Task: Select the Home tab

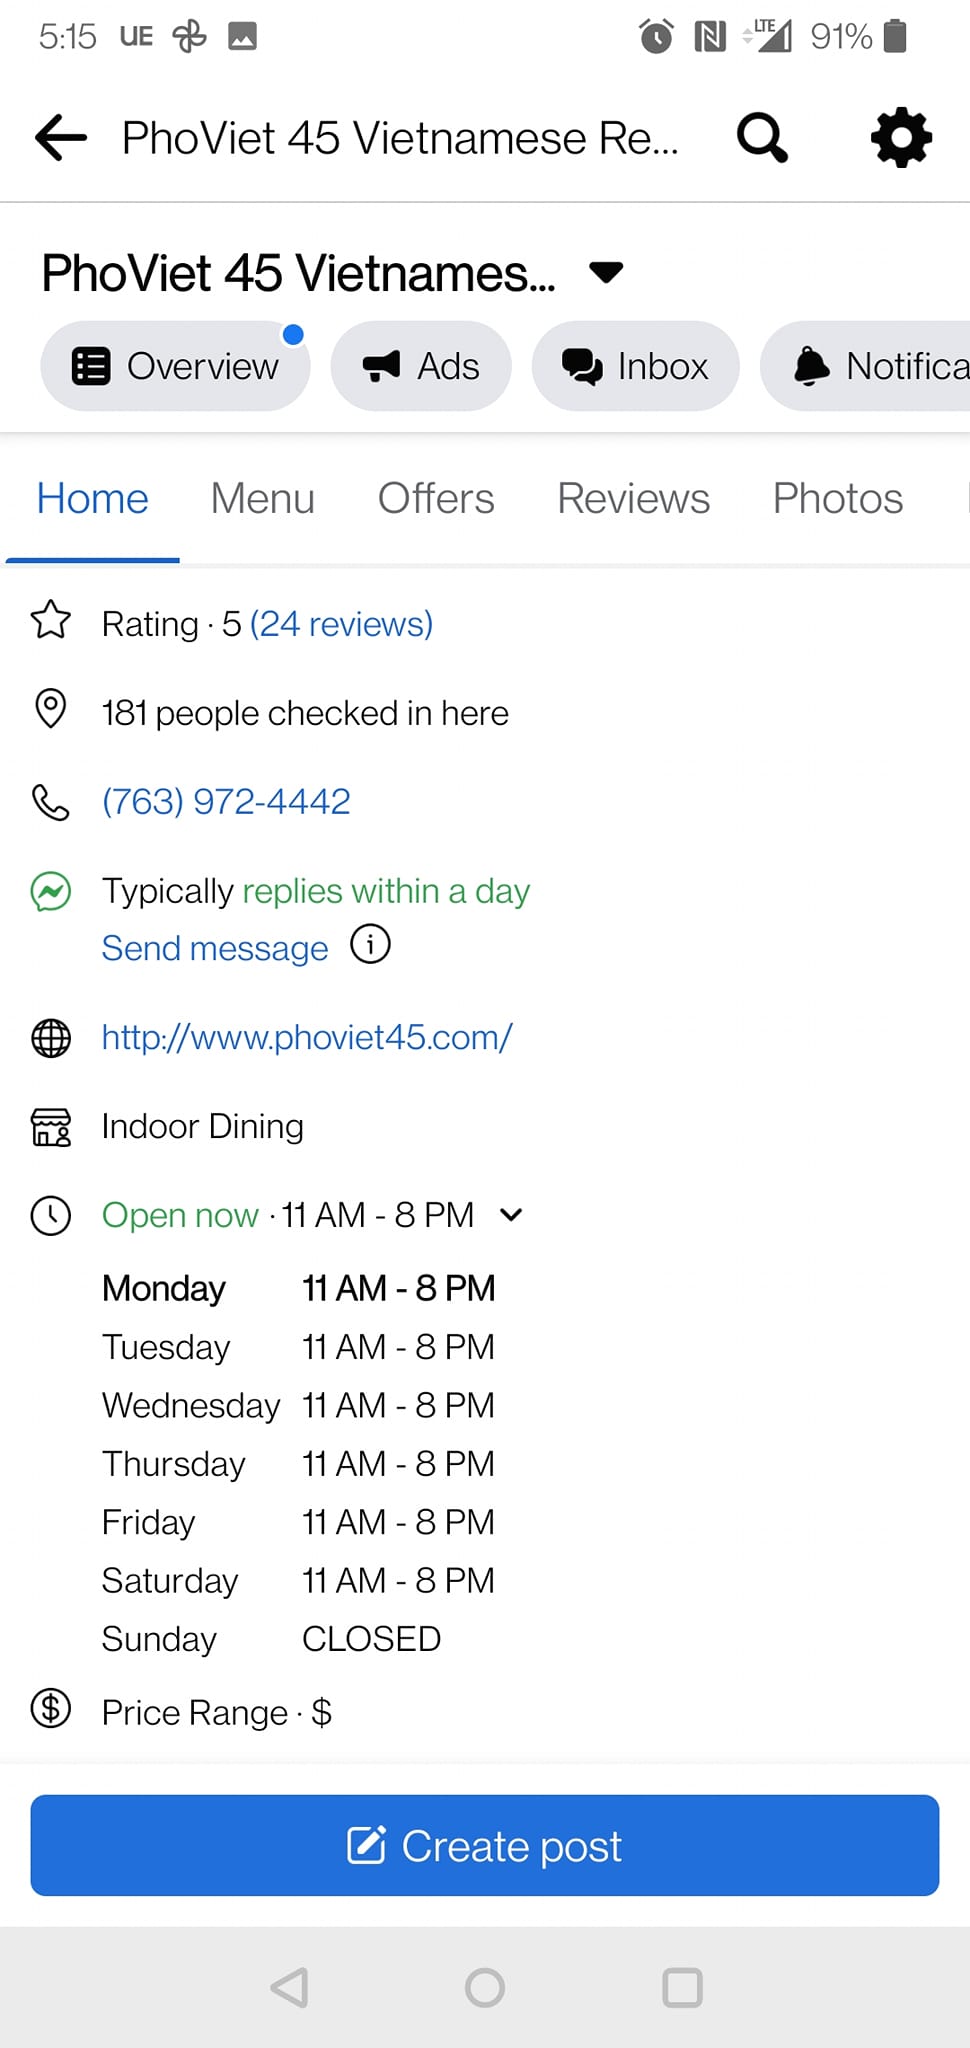Action: (93, 498)
